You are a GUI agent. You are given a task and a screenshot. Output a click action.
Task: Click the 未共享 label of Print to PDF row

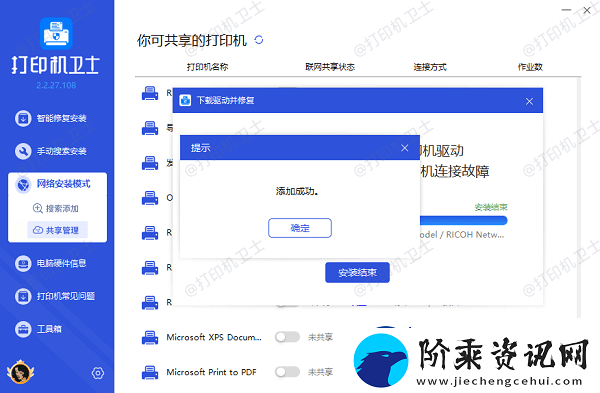click(x=321, y=372)
